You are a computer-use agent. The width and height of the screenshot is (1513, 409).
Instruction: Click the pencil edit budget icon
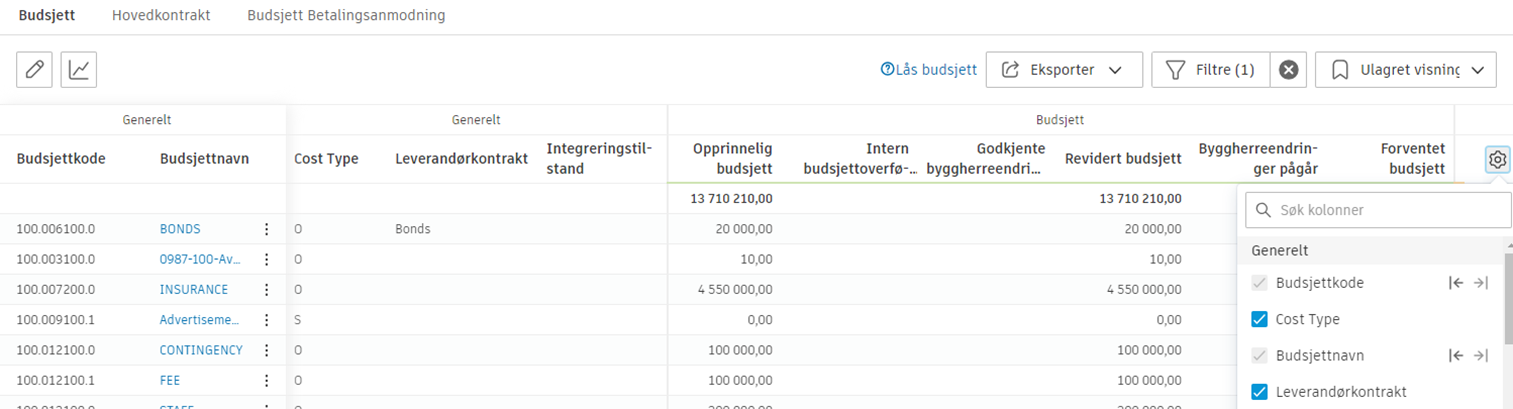click(34, 70)
